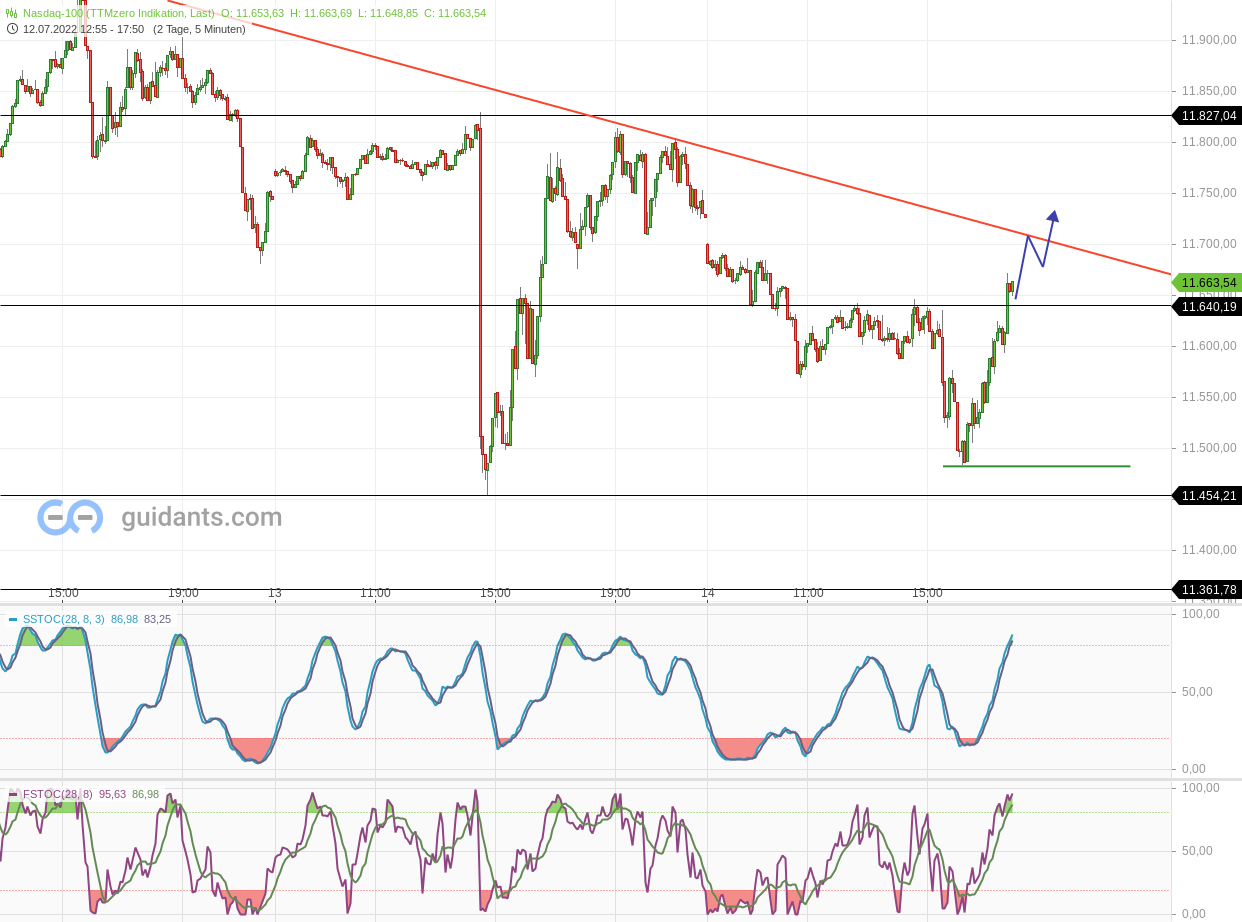
Task: Open the timeframe selector (2 Tage, 5 Minuten)
Action: point(197,29)
